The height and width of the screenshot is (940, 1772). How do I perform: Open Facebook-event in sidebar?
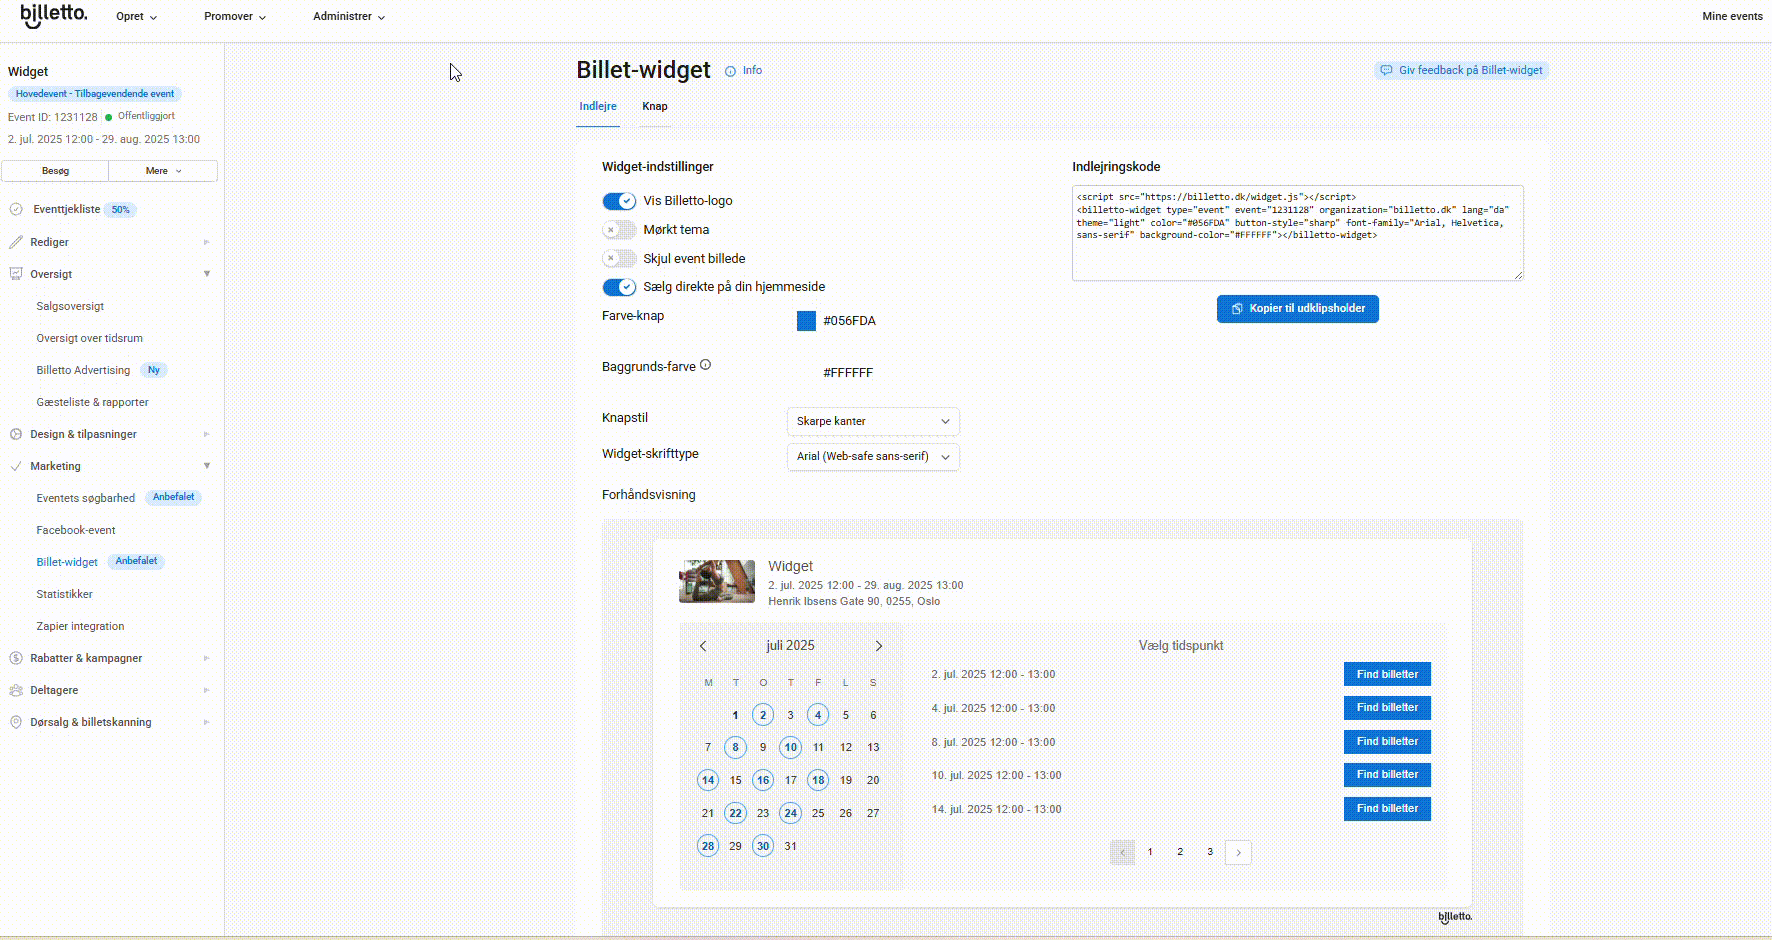[76, 530]
